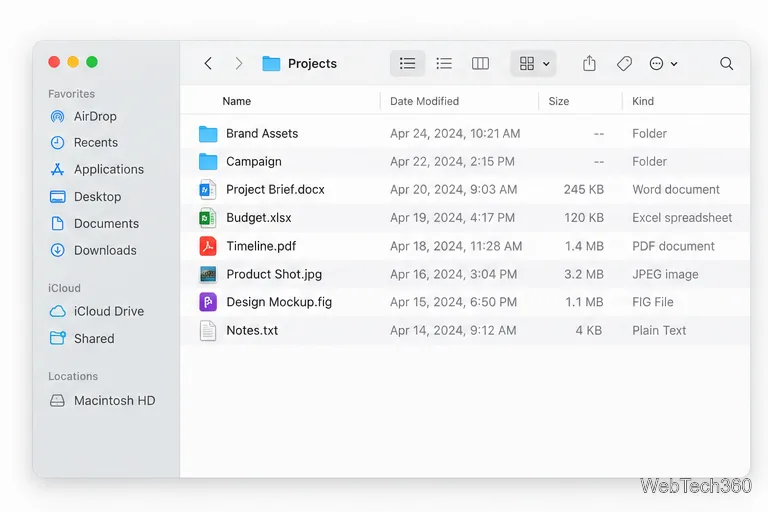Click the Campaign file name

[x=254, y=162]
